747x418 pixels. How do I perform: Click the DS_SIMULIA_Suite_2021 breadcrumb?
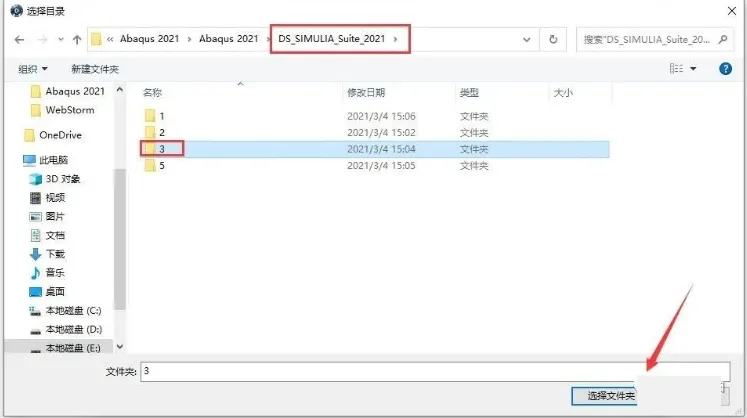[x=332, y=39]
